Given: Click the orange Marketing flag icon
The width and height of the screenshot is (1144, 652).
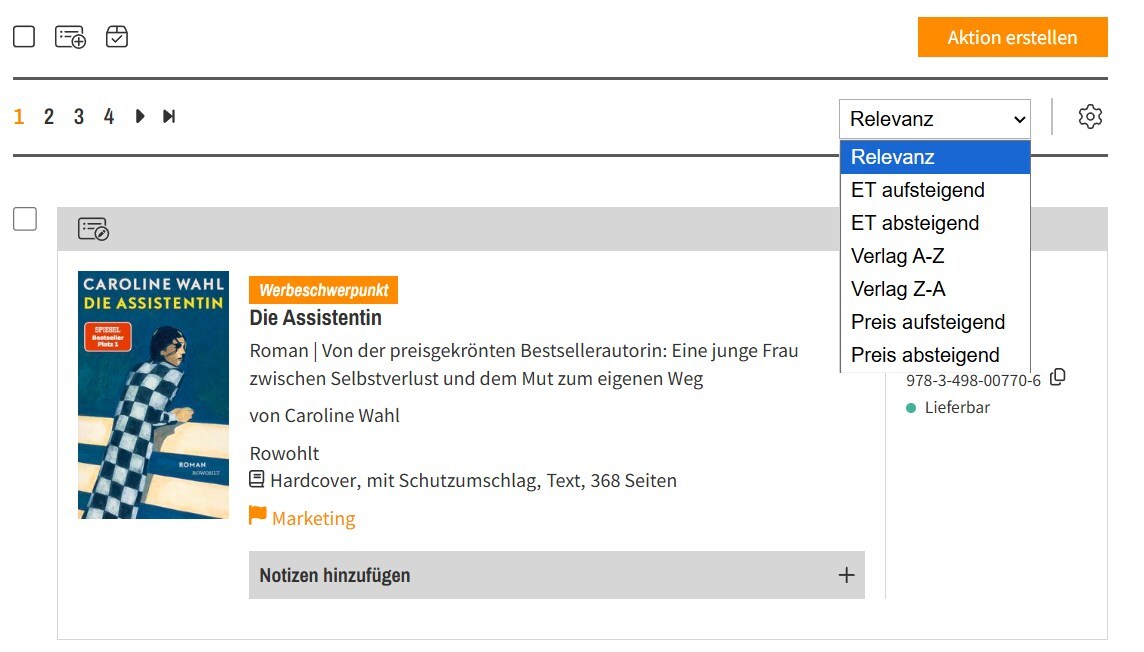Looking at the screenshot, I should pos(258,516).
